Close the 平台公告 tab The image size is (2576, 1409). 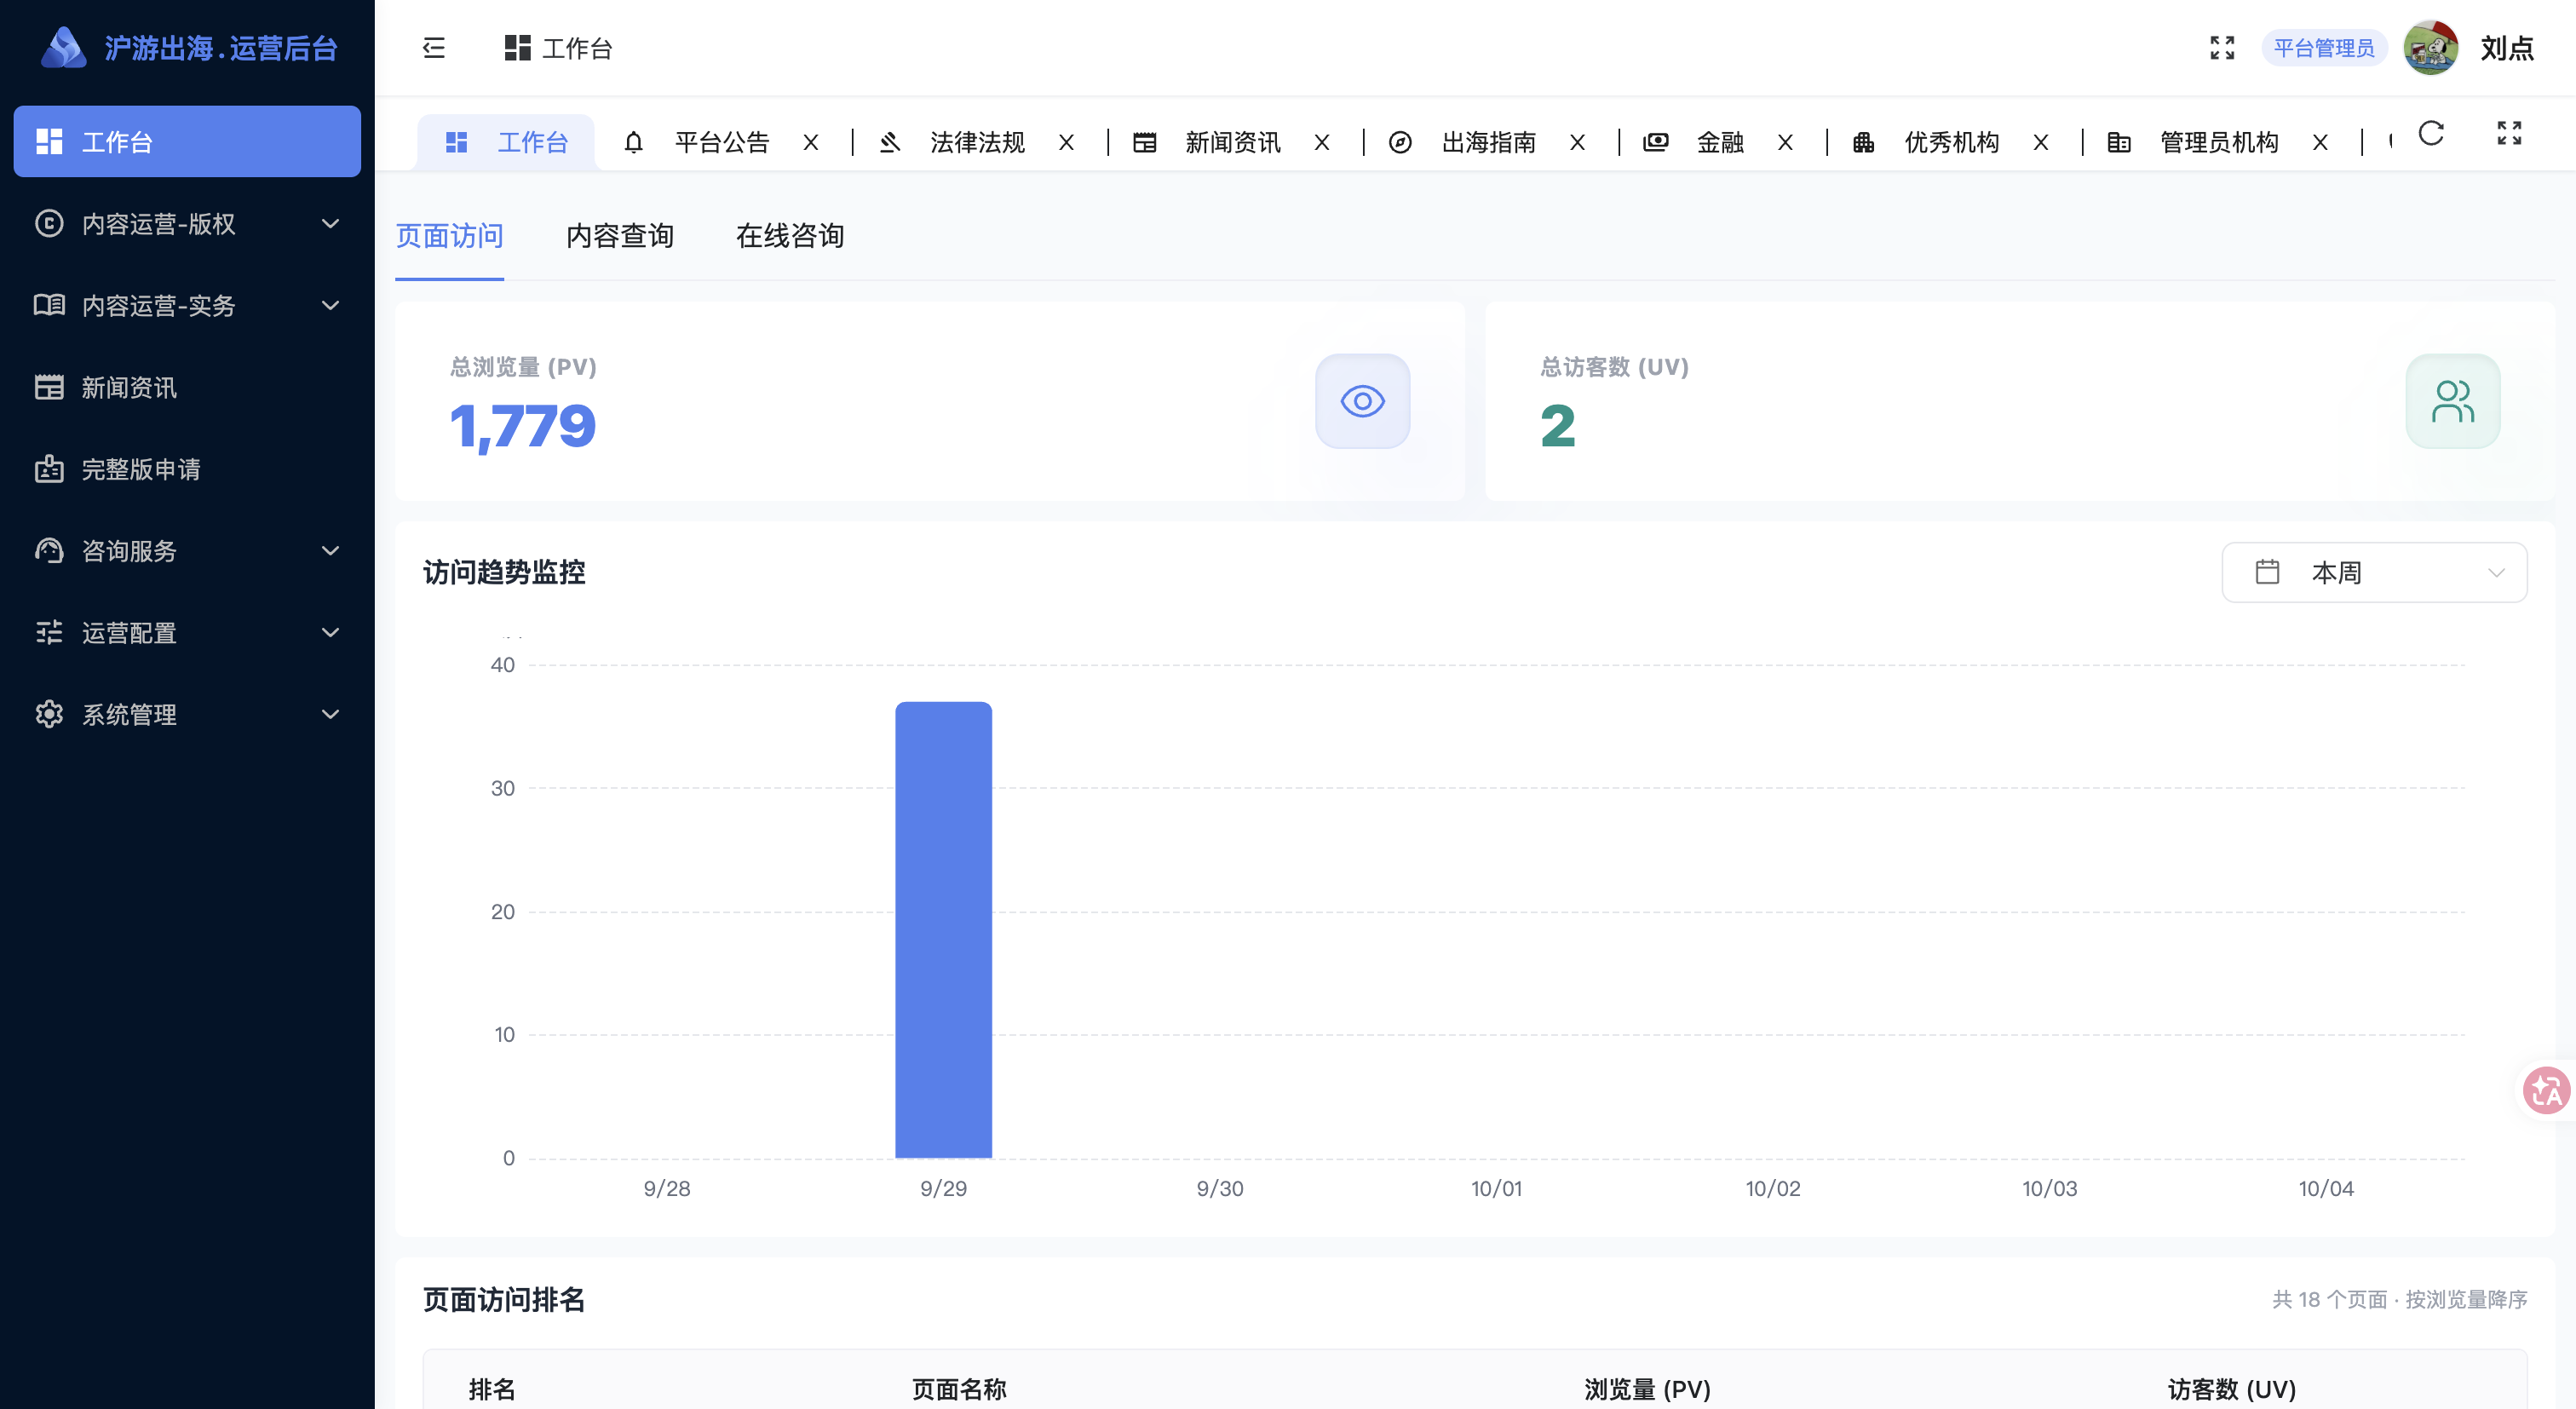(811, 143)
